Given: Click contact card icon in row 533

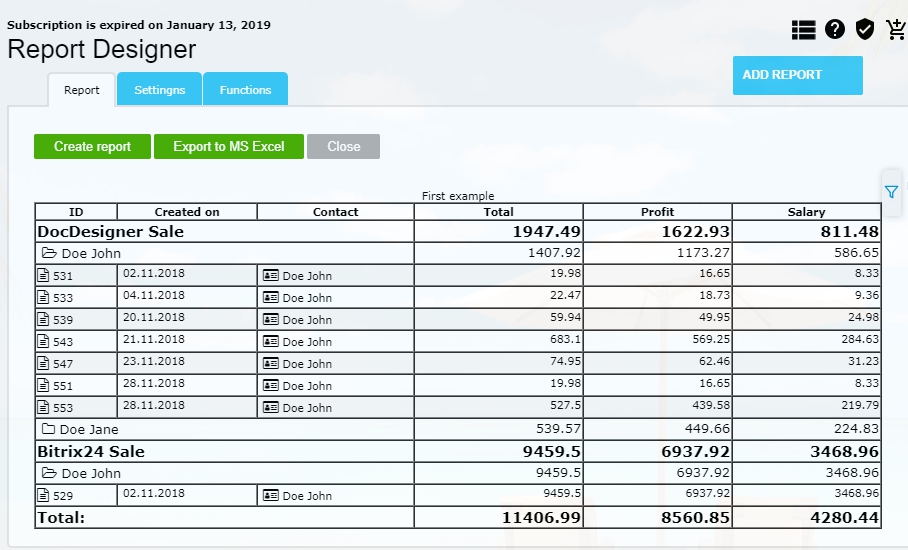Looking at the screenshot, I should [x=270, y=297].
